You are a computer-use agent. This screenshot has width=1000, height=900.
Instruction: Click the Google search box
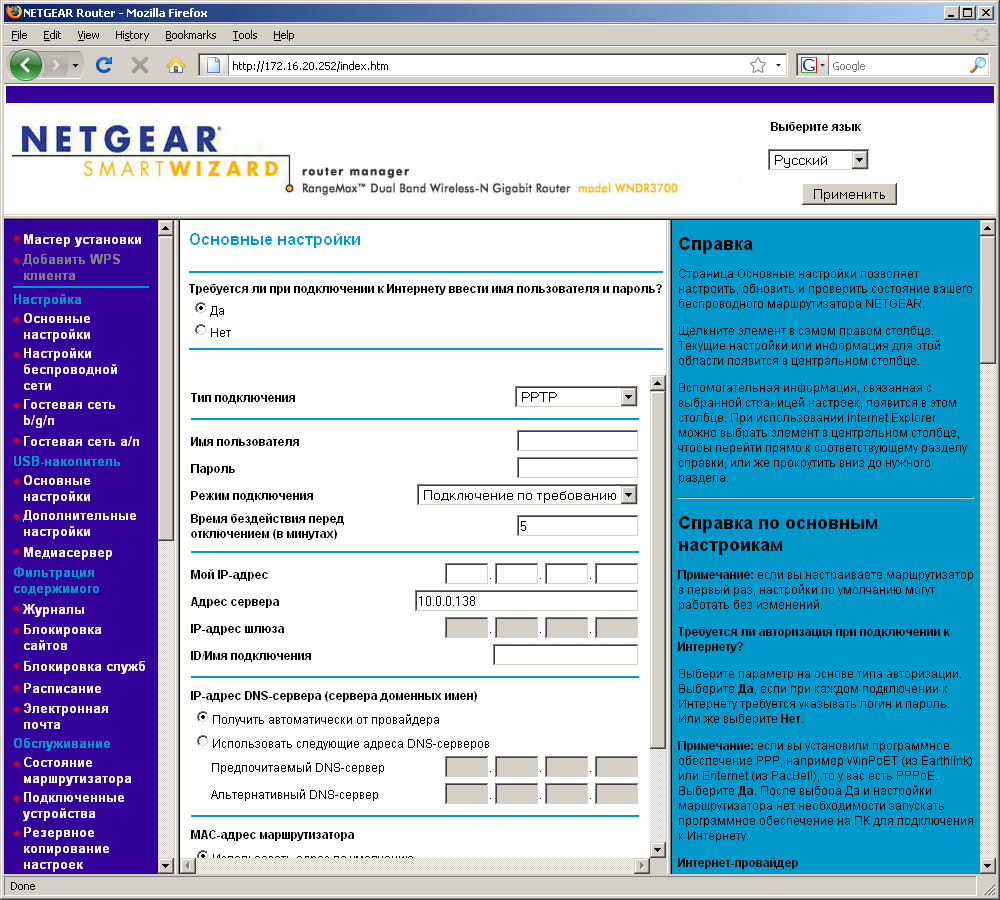pos(898,65)
